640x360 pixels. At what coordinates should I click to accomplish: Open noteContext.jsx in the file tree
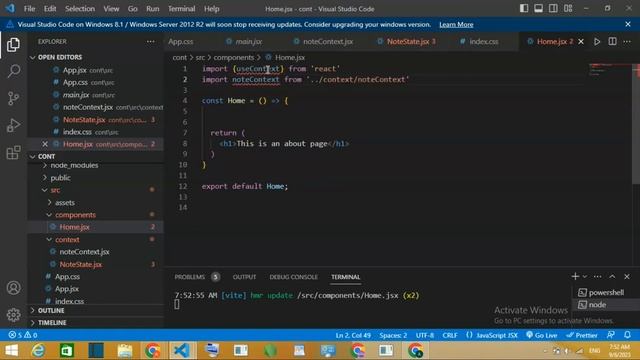(84, 252)
